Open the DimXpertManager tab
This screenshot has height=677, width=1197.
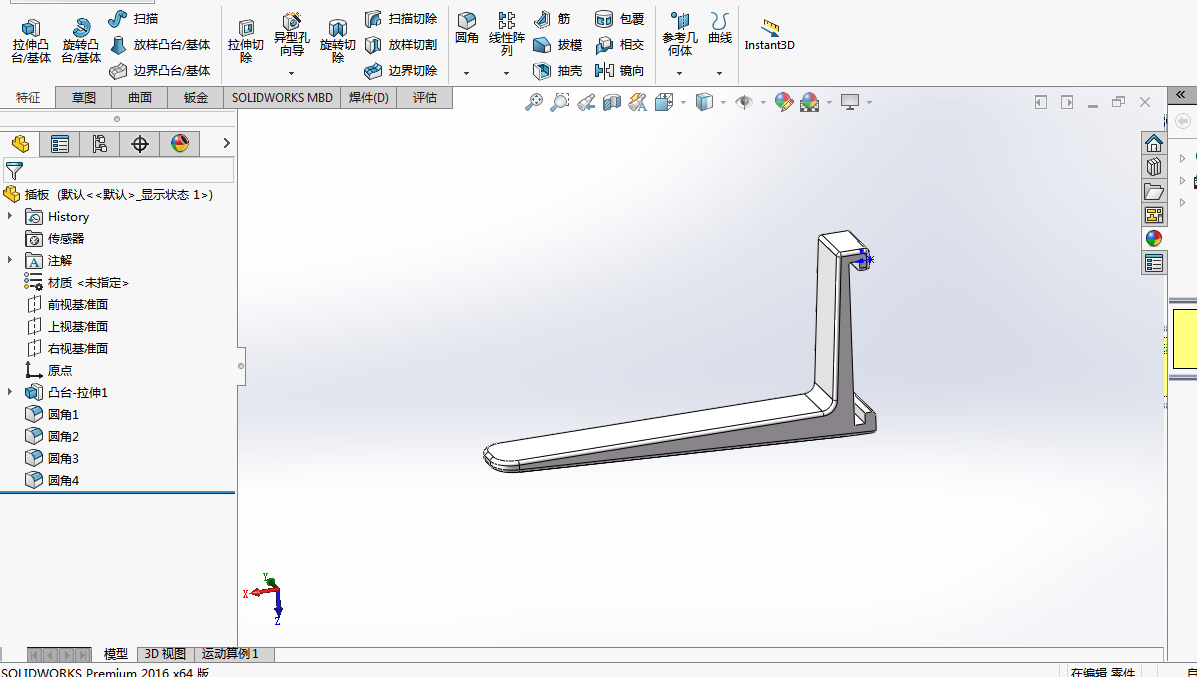140,143
